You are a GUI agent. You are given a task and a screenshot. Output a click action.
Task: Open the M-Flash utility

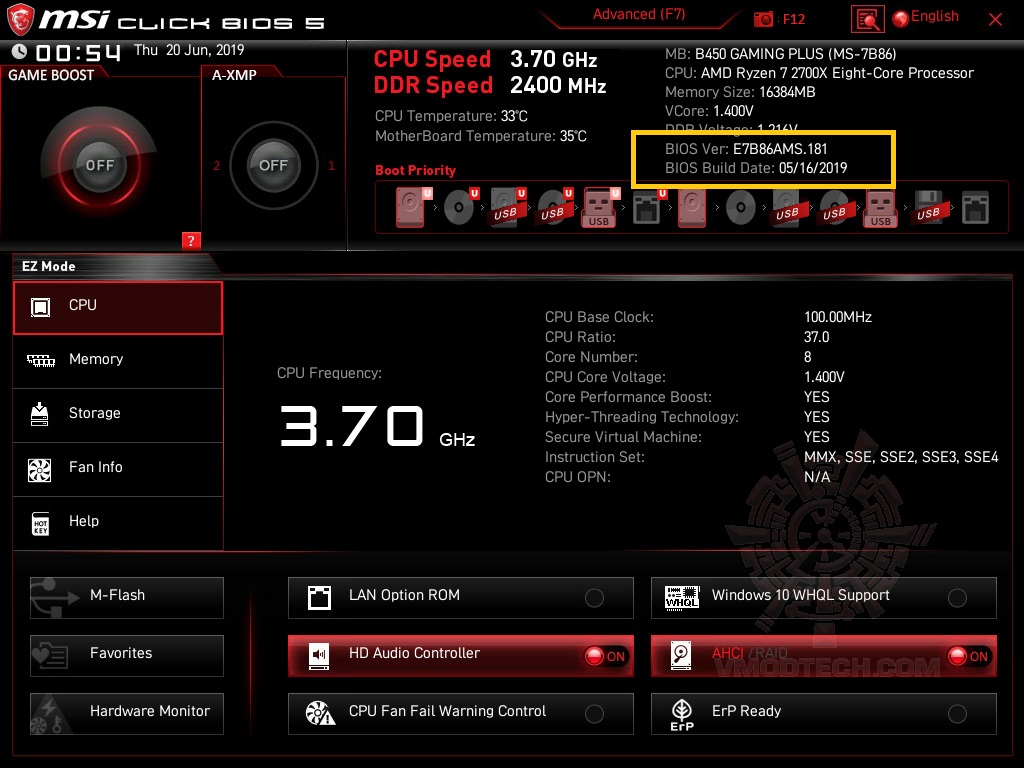(127, 598)
